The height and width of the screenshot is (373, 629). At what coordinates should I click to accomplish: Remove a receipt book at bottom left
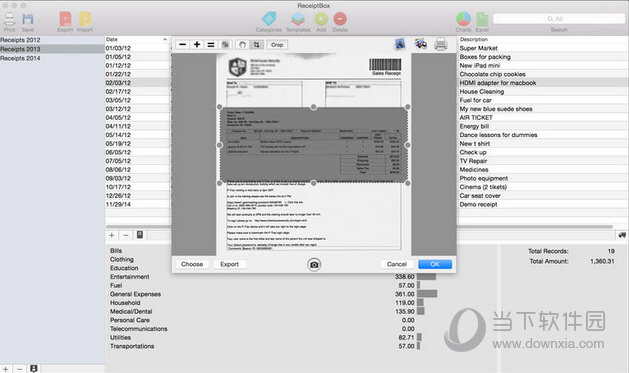pos(20,369)
